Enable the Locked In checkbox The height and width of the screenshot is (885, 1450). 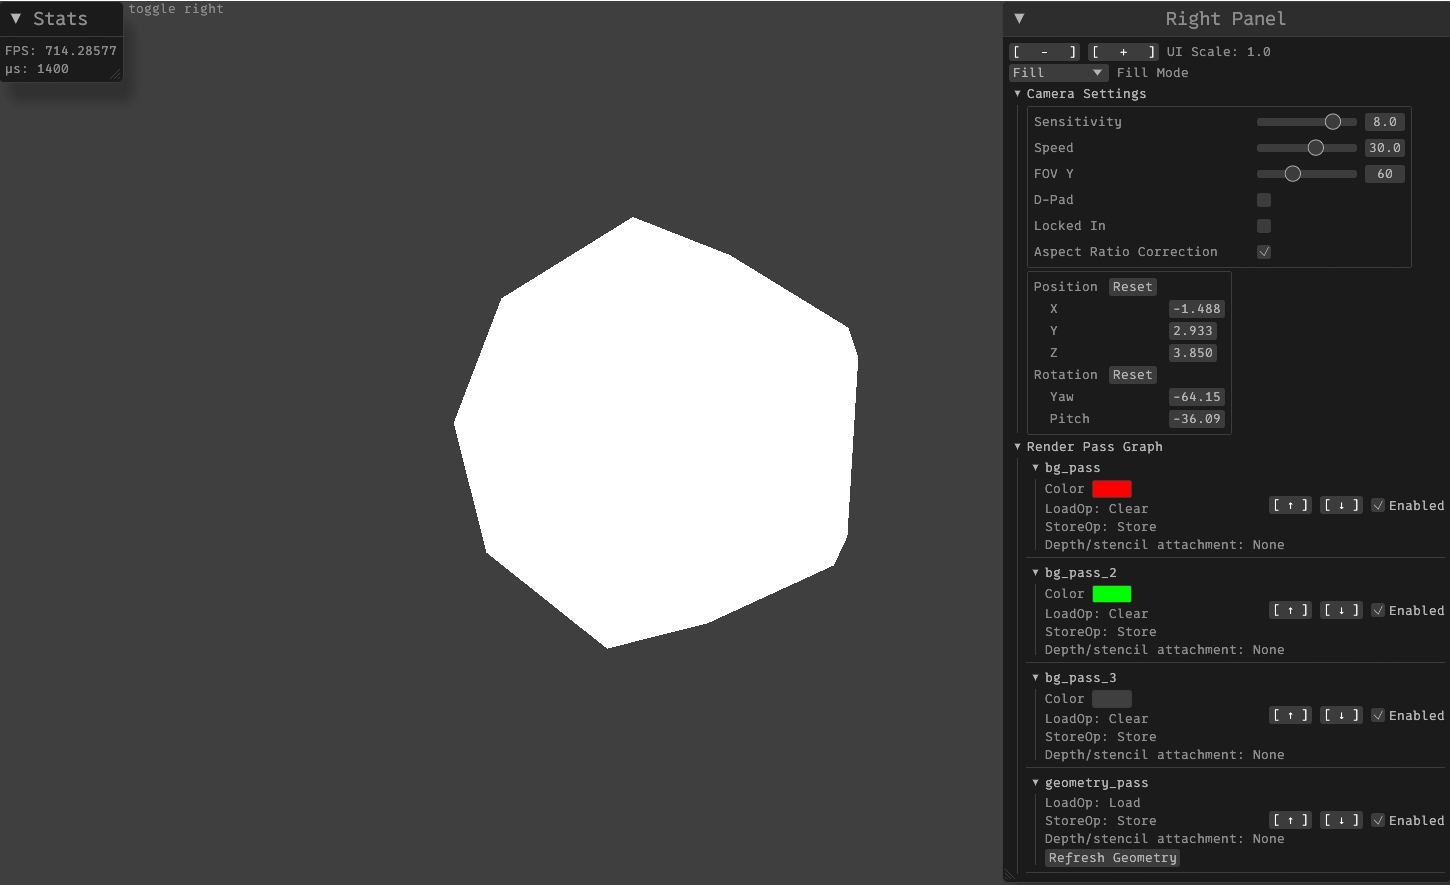pyautogui.click(x=1264, y=226)
